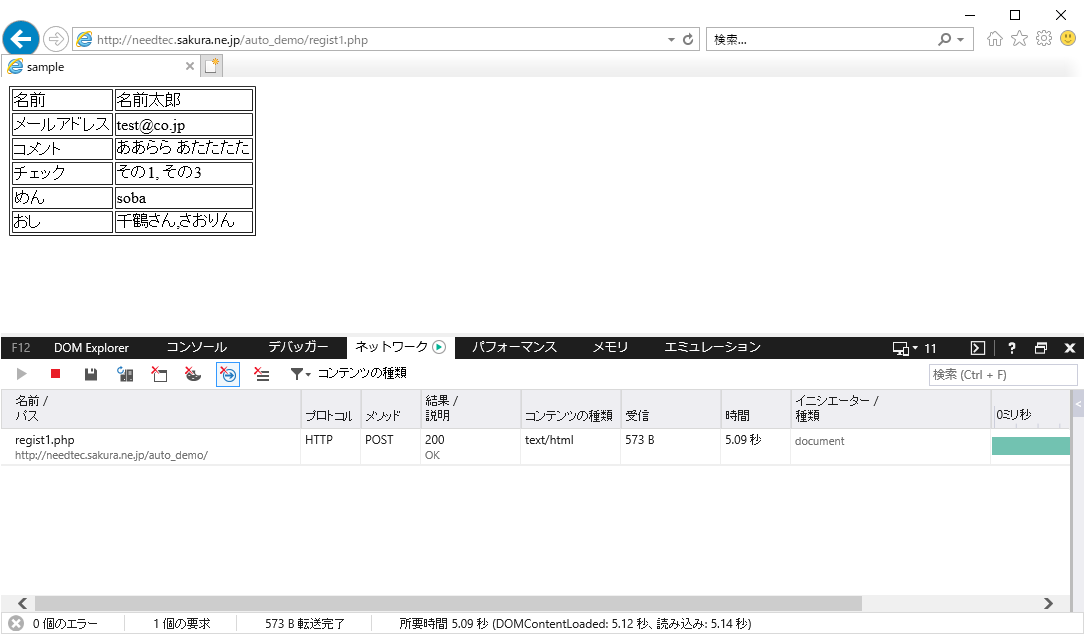
Task: Click scroll right arrow of network list
Action: (x=1048, y=603)
